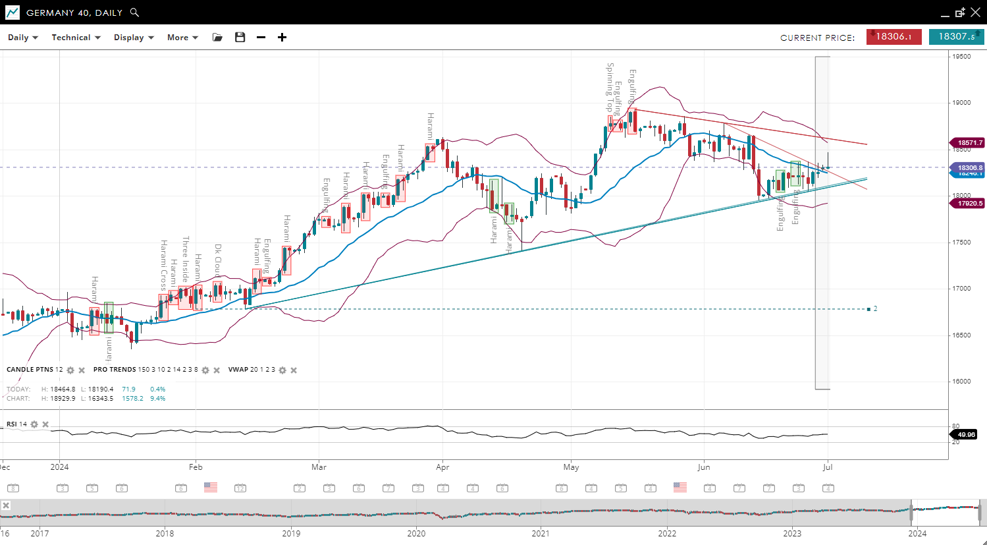987x545 pixels.
Task: Save the chart with the floppy disk icon
Action: (240, 38)
